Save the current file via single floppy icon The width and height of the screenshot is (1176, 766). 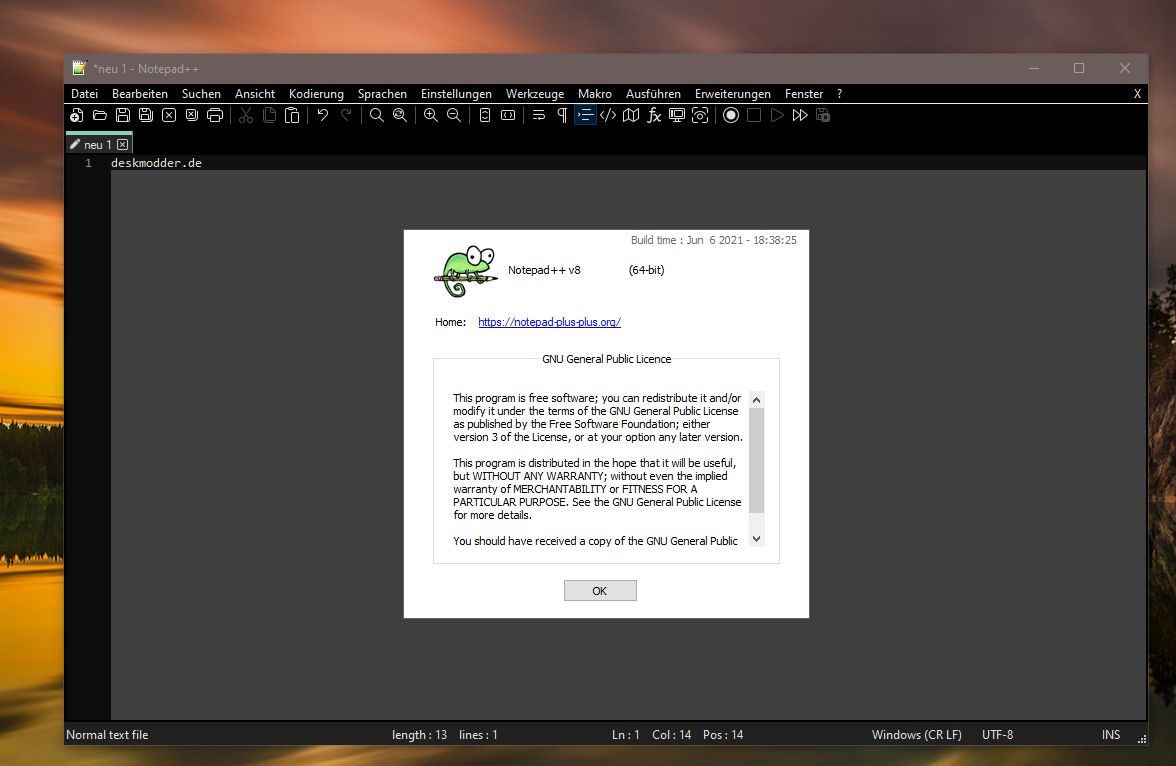123,115
